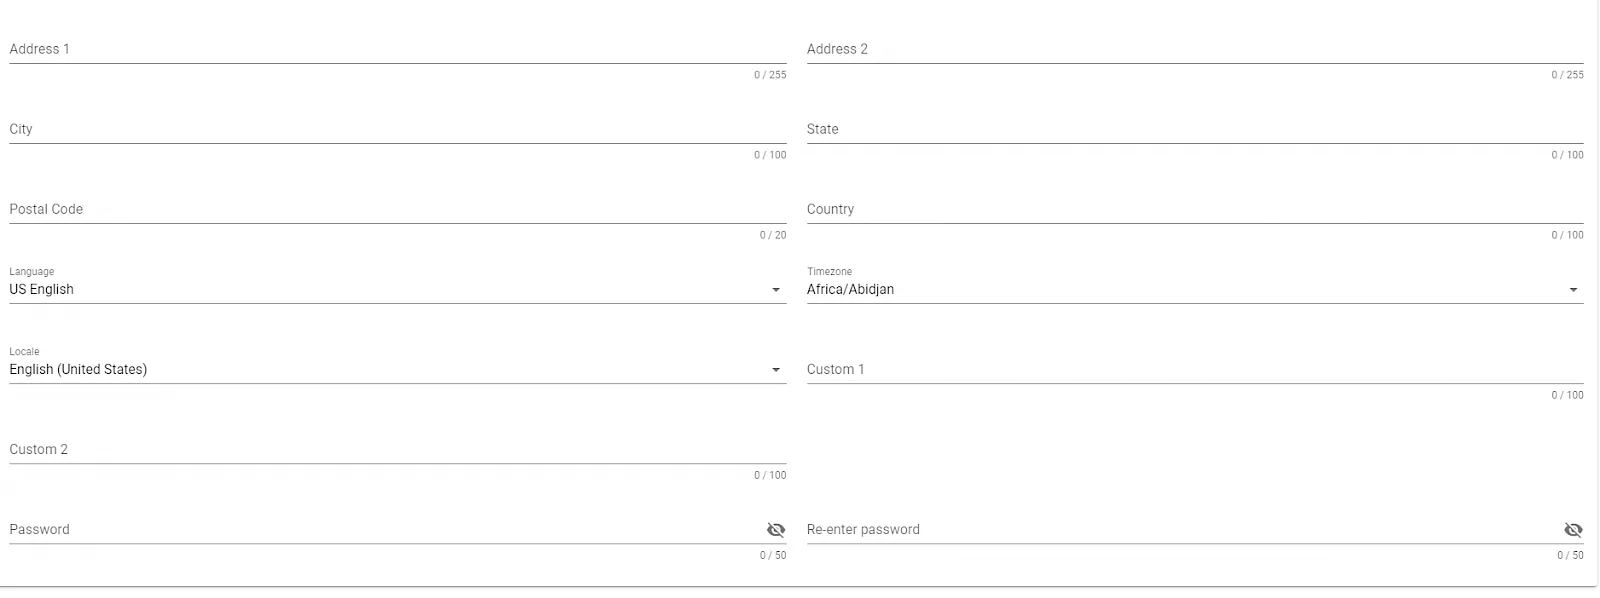Click the Timezone dropdown arrow
The width and height of the screenshot is (1600, 598).
click(x=1573, y=289)
